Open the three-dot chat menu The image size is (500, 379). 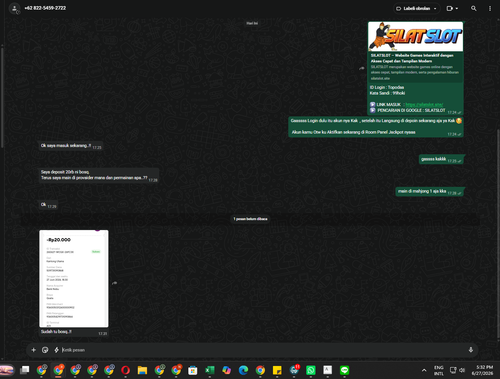click(x=490, y=9)
